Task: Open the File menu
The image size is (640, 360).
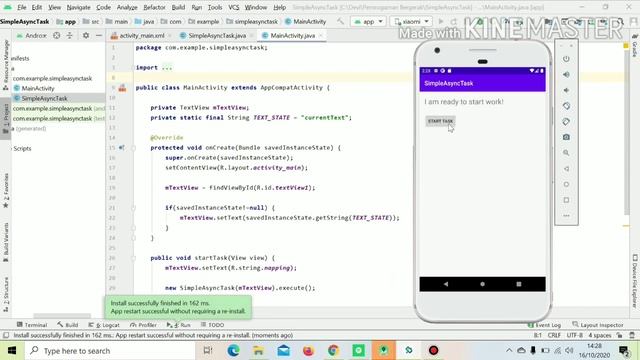Action: tap(22, 7)
